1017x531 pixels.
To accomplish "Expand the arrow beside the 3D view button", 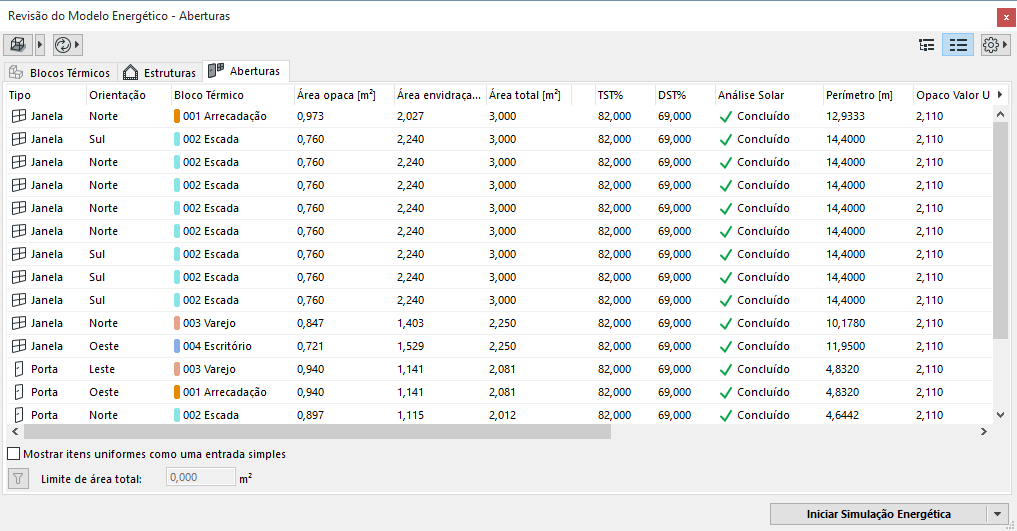I will pos(40,45).
